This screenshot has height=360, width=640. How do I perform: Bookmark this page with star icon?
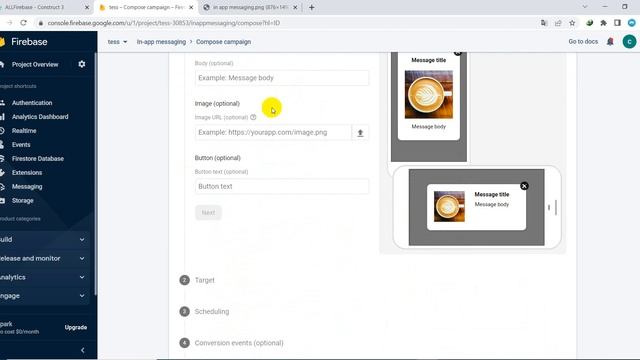point(572,23)
